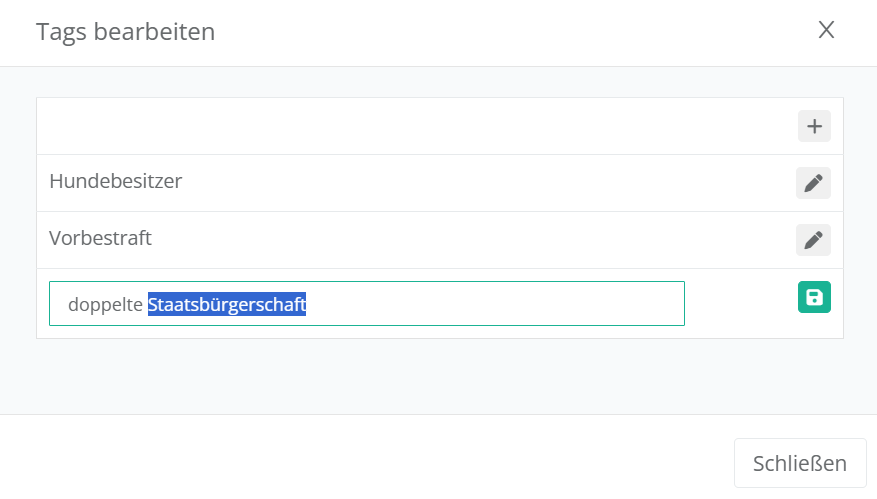The height and width of the screenshot is (499, 877).
Task: Click blank space in the Vorbestraft row
Action: tap(480, 240)
